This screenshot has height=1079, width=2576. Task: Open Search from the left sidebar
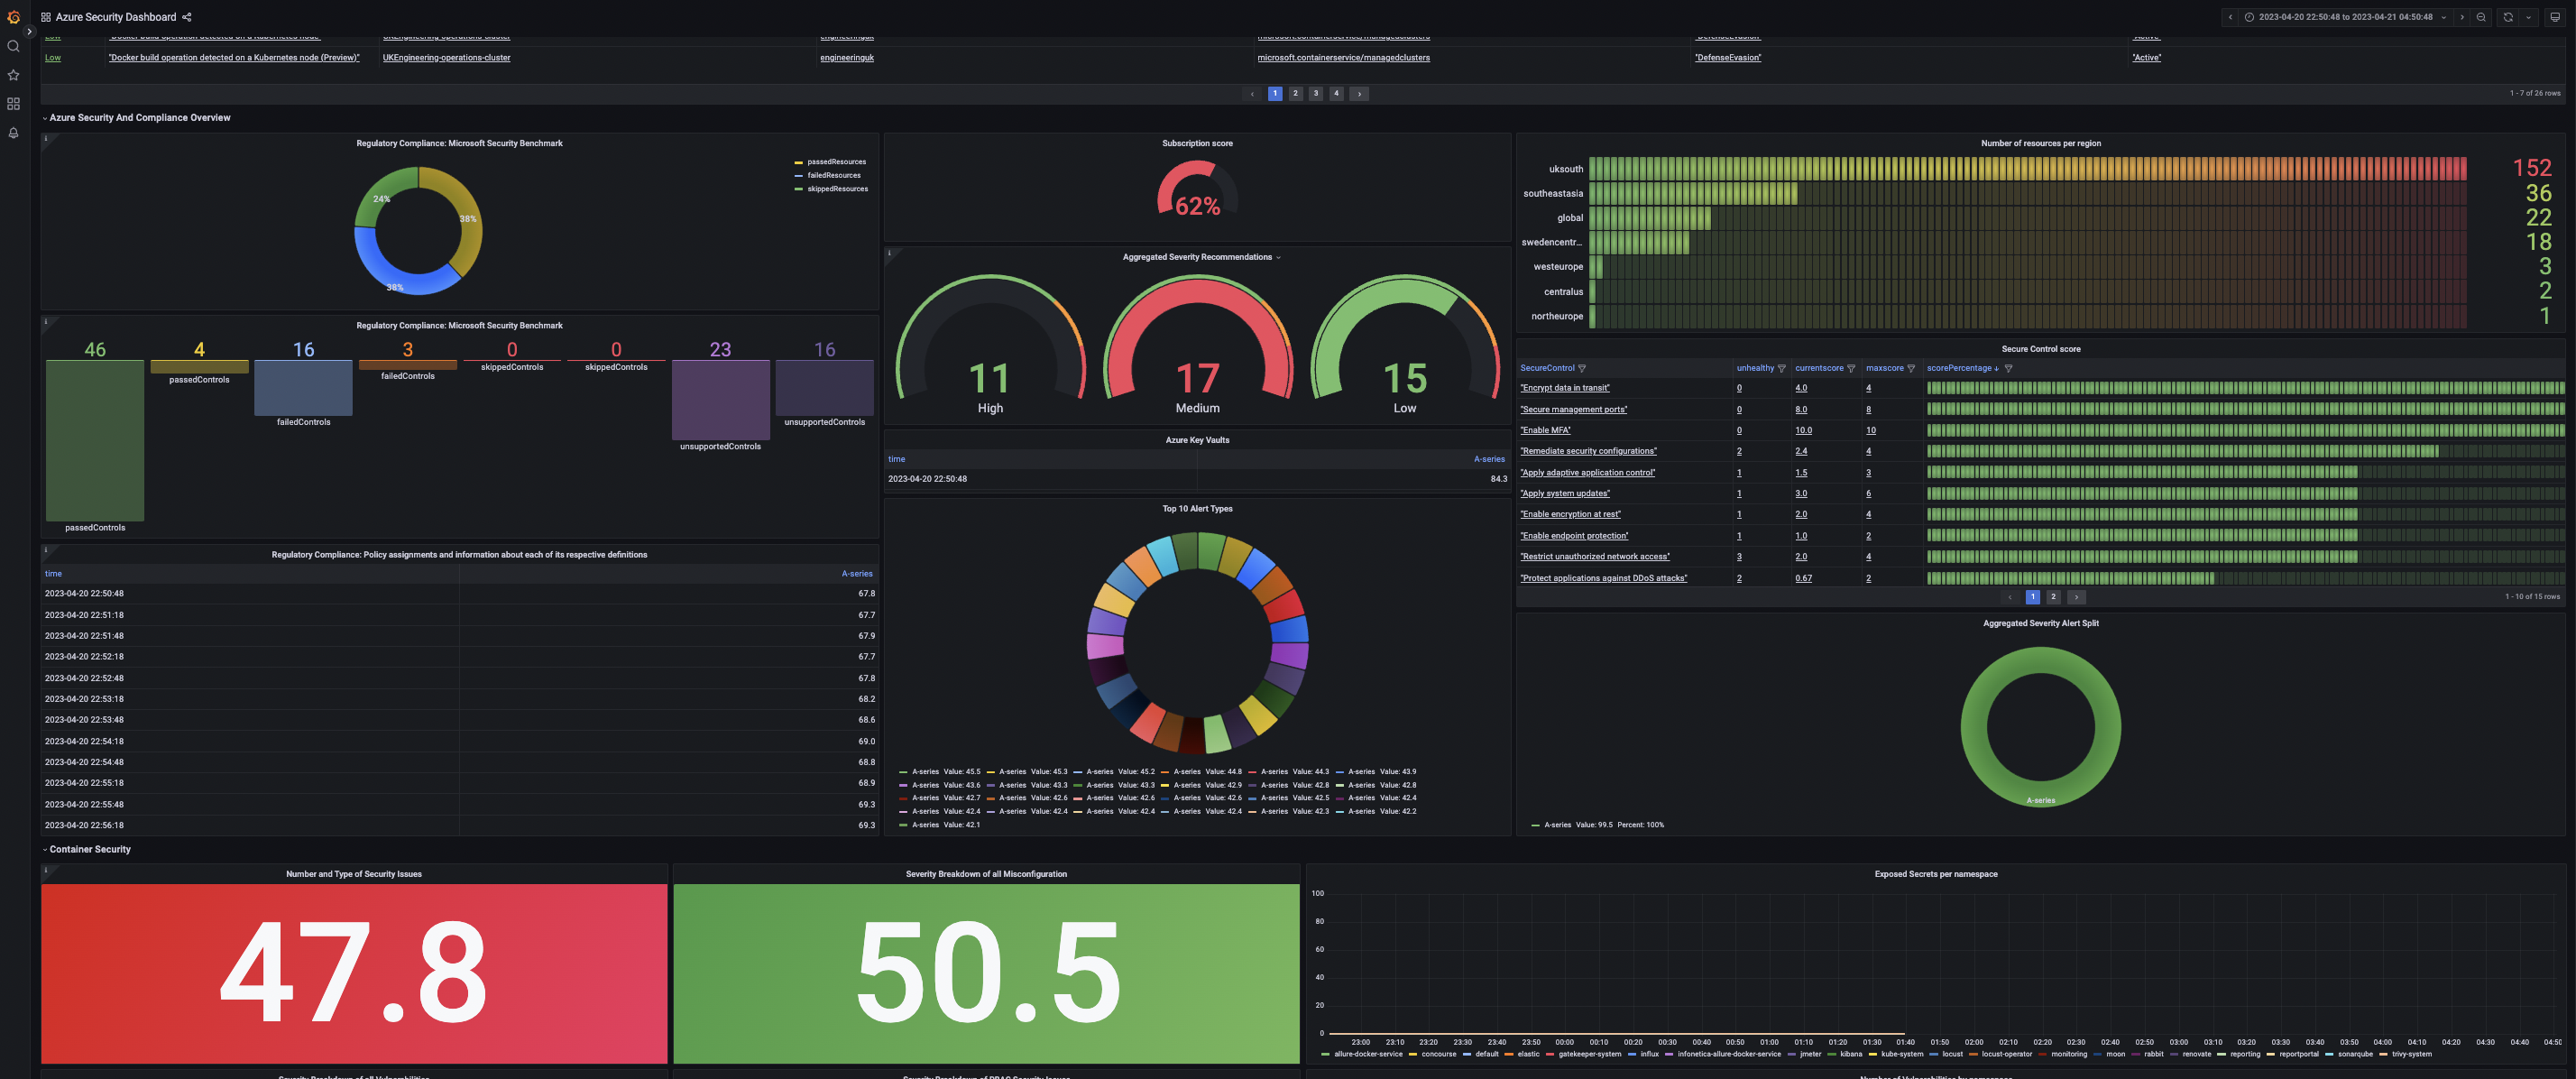[x=13, y=46]
